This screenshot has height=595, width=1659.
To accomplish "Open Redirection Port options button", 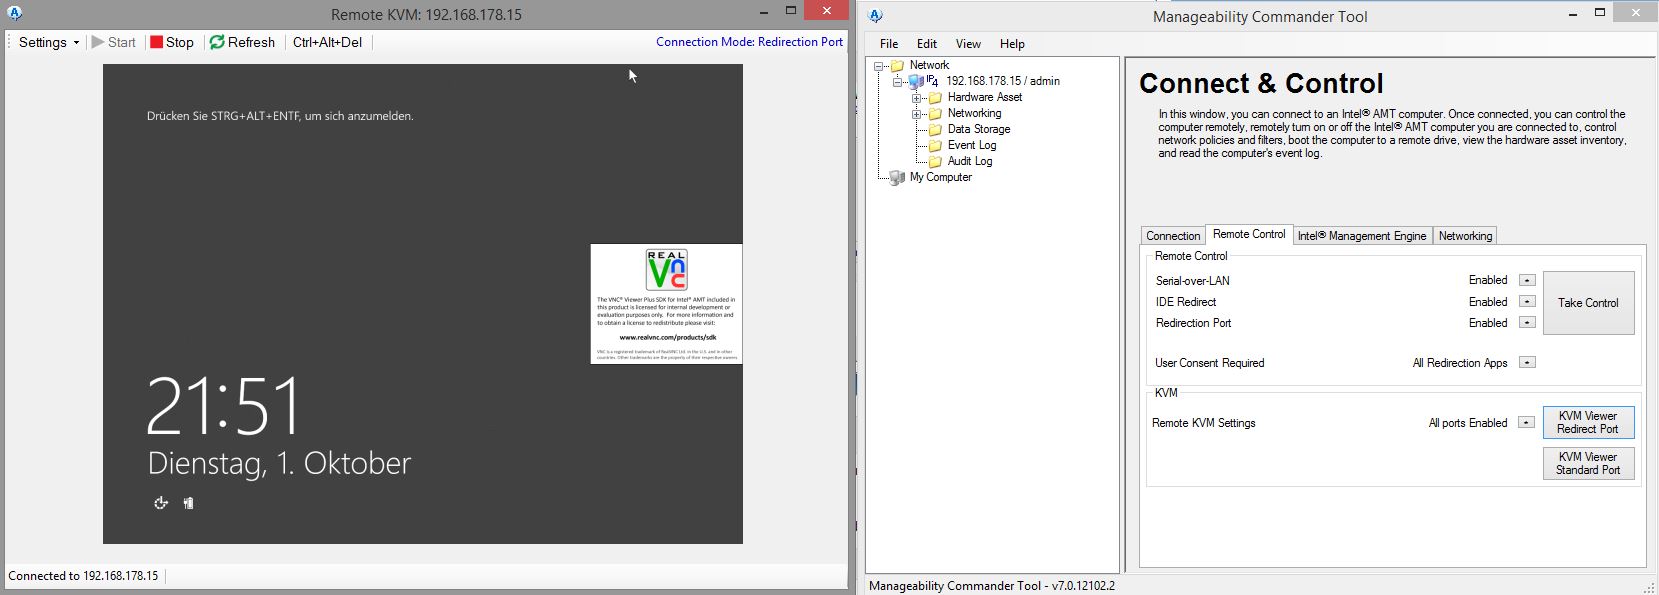I will (1527, 322).
